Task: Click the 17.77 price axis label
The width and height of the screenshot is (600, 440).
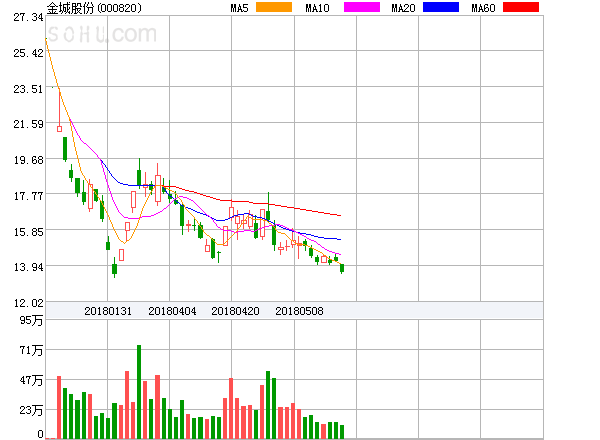Action: point(28,196)
